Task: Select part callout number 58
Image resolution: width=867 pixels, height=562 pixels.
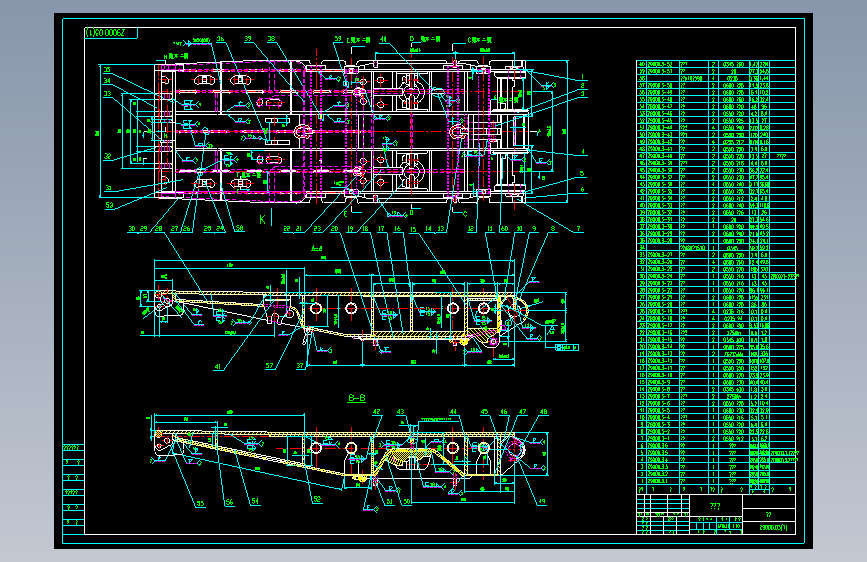Action: (x=239, y=228)
